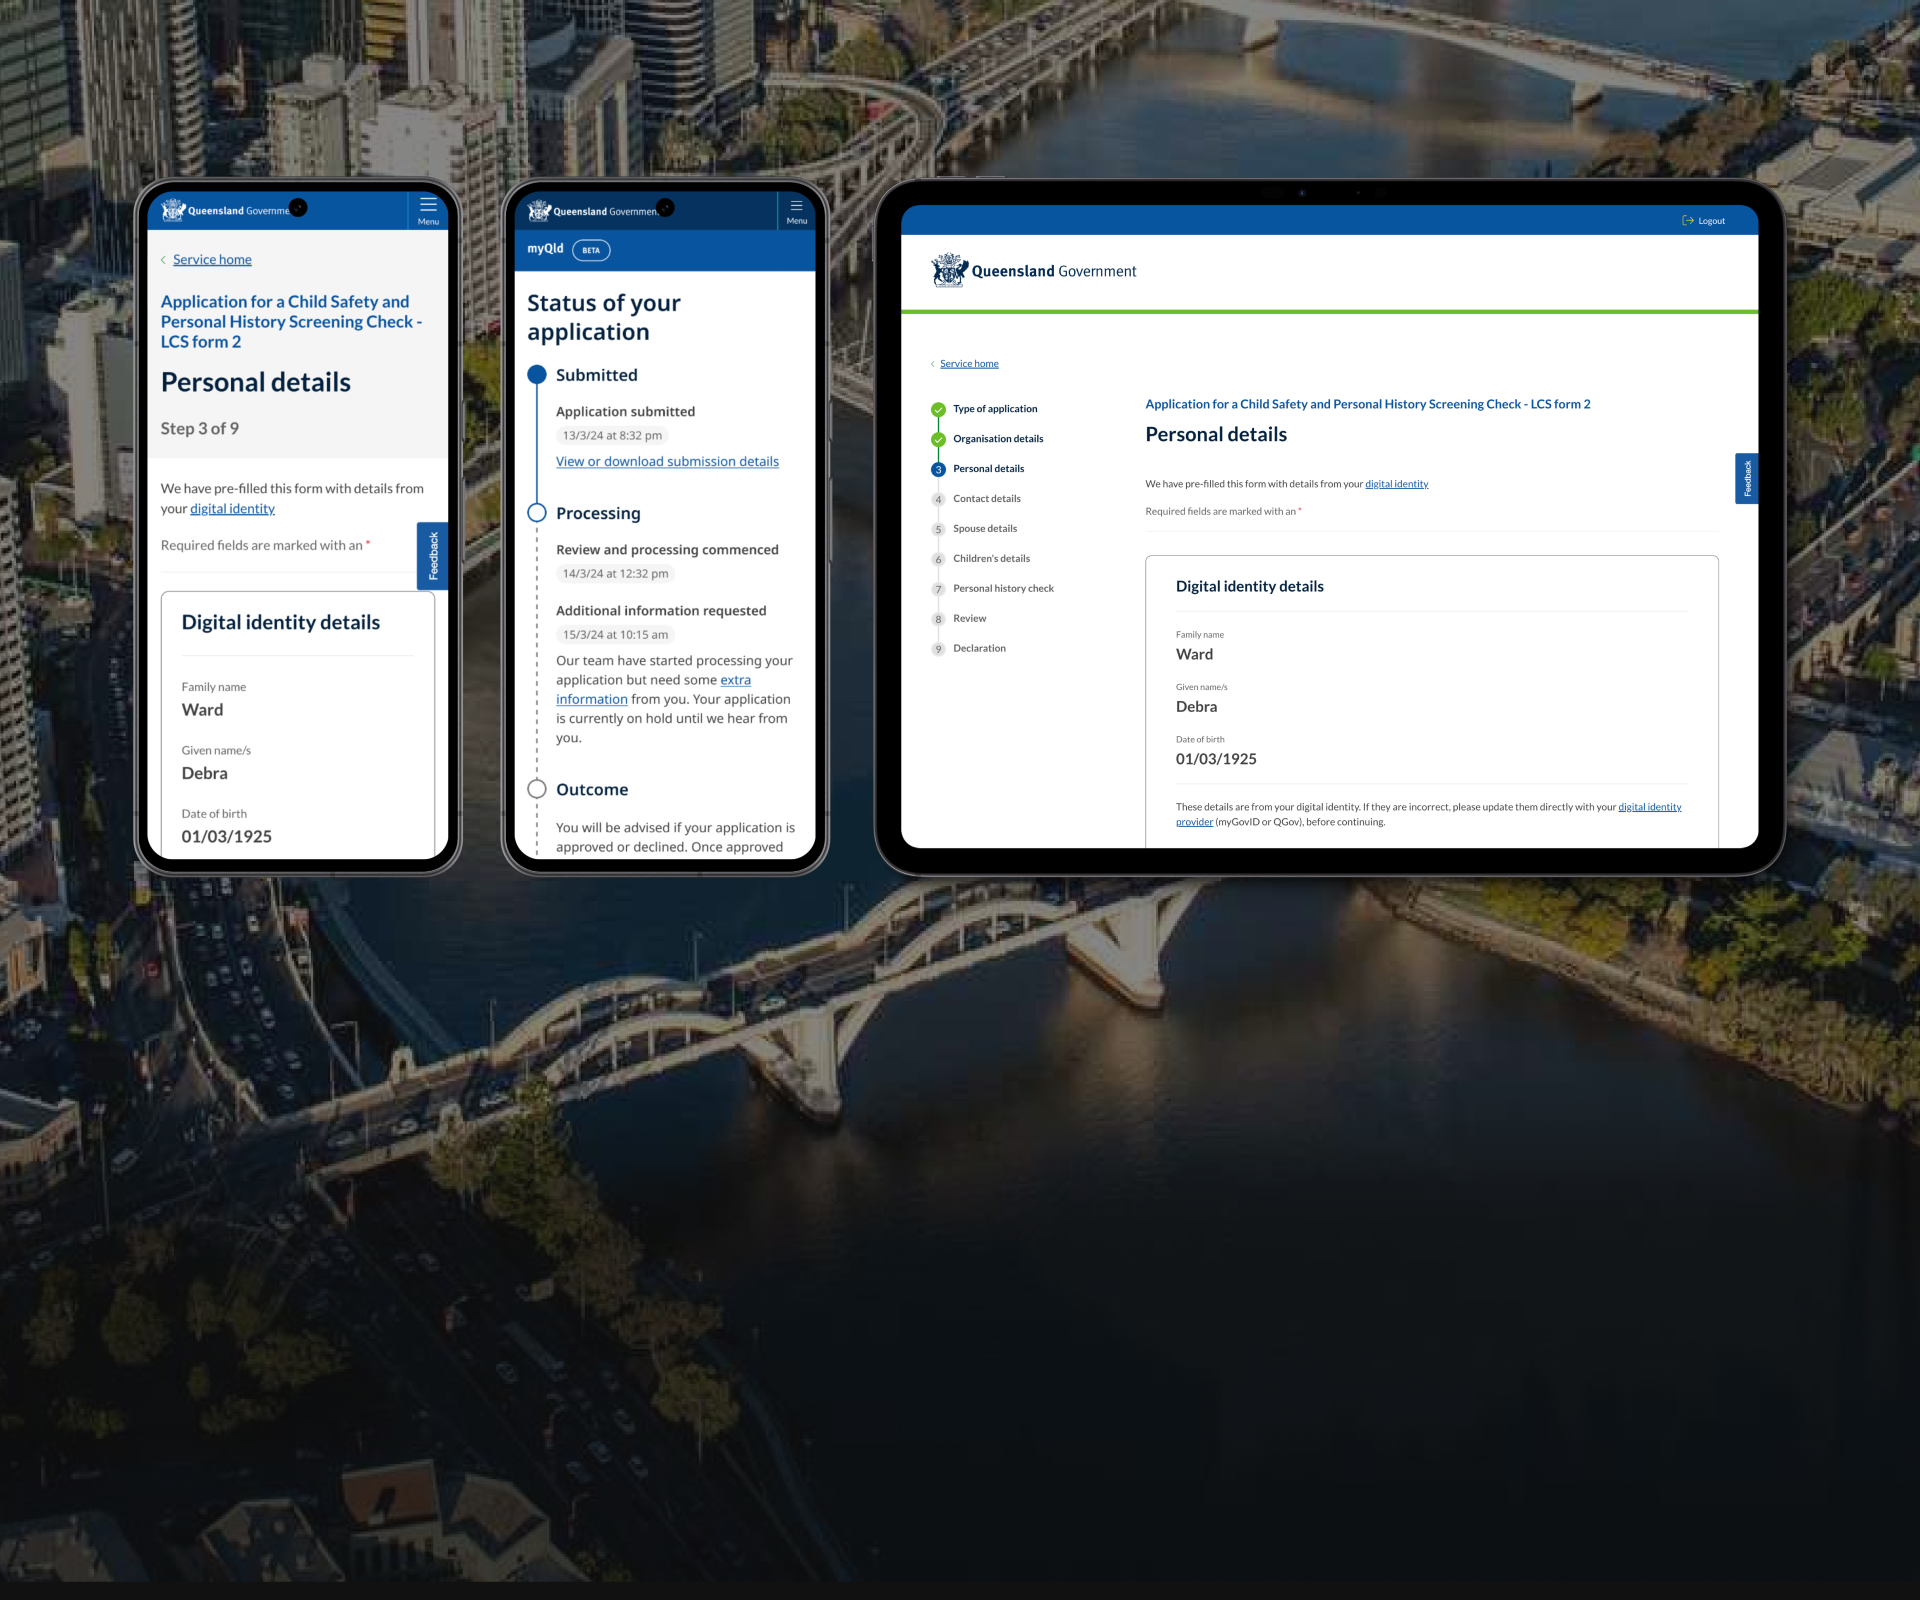Image resolution: width=1920 pixels, height=1600 pixels.
Task: Select the Submitted status marker
Action: tap(537, 375)
